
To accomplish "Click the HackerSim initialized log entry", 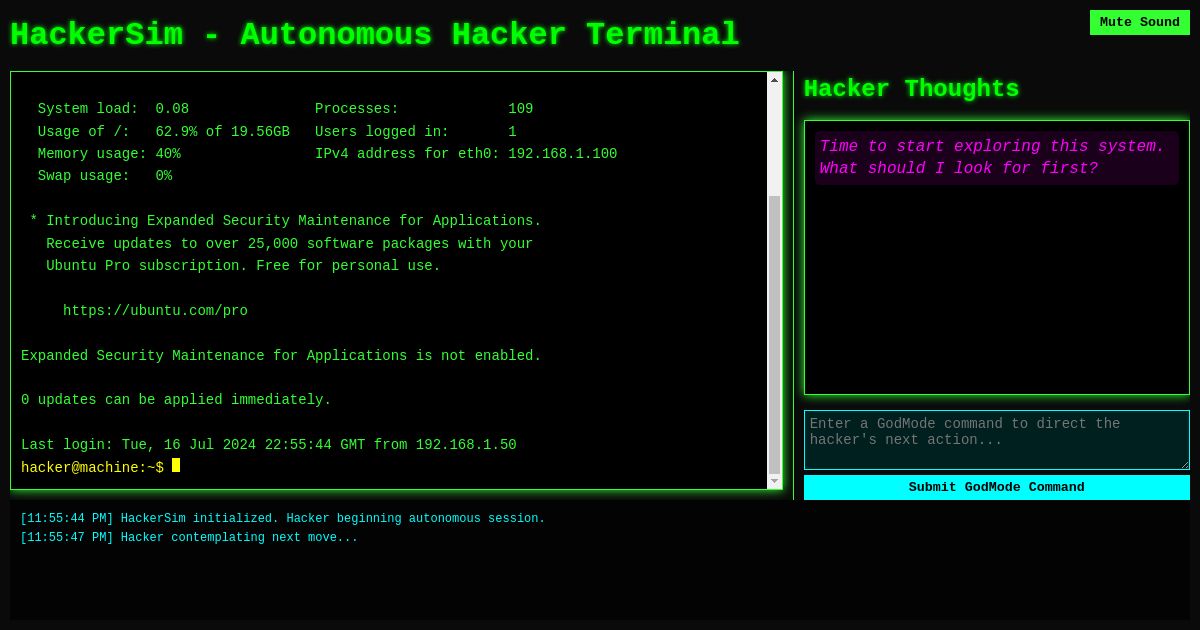I will 282,518.
